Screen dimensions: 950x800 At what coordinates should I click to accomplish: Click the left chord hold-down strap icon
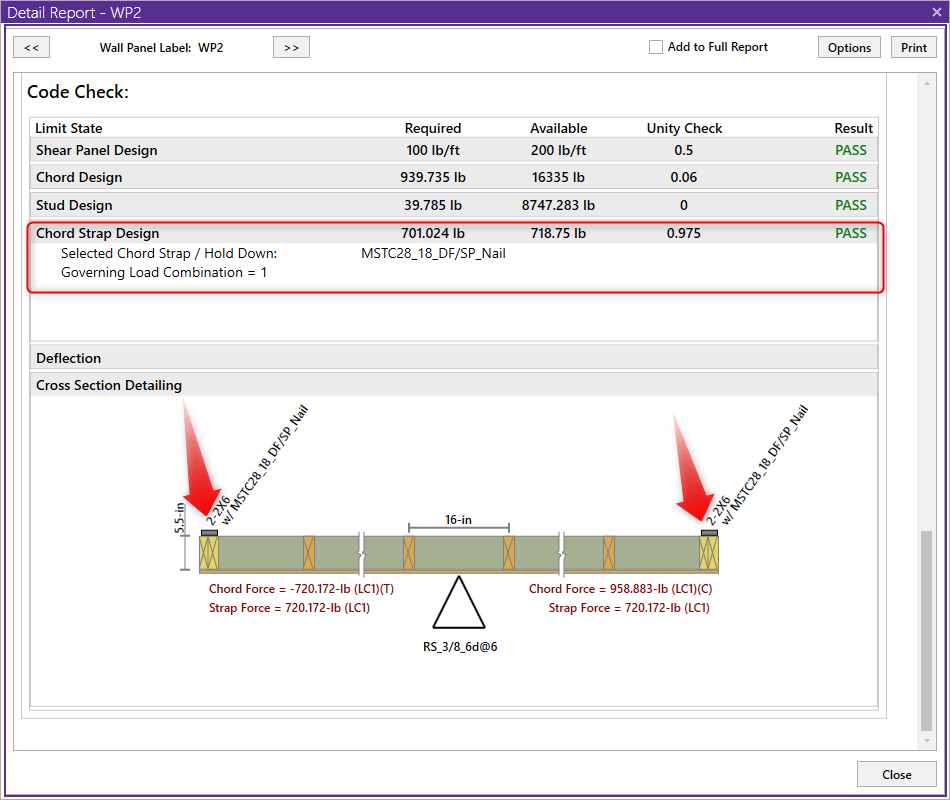[209, 532]
